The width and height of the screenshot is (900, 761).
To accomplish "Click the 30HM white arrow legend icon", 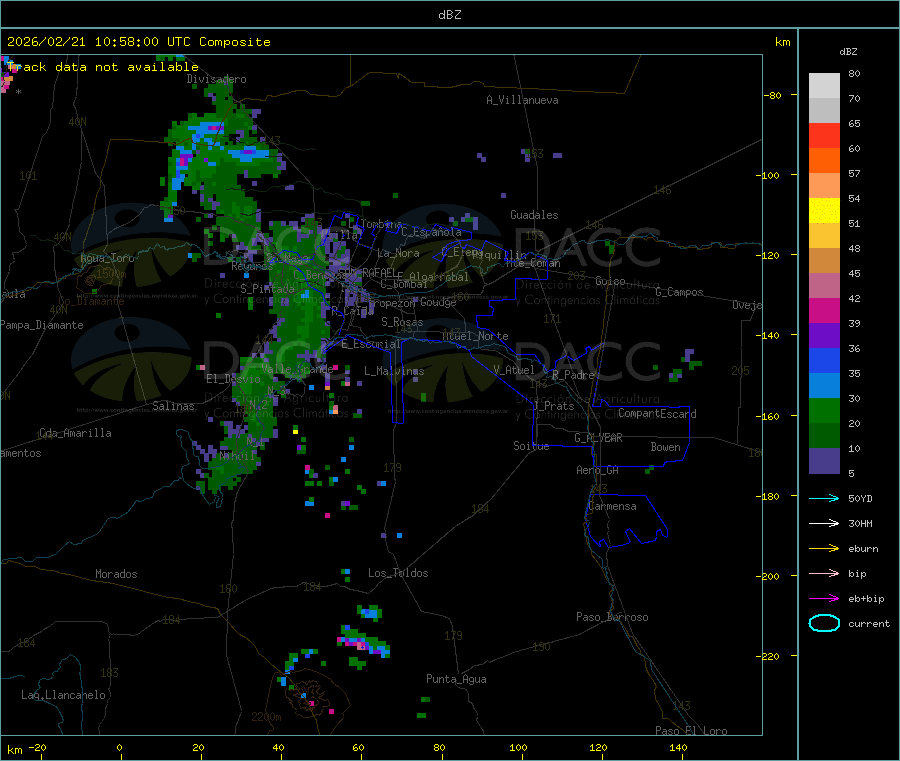I will 824,523.
